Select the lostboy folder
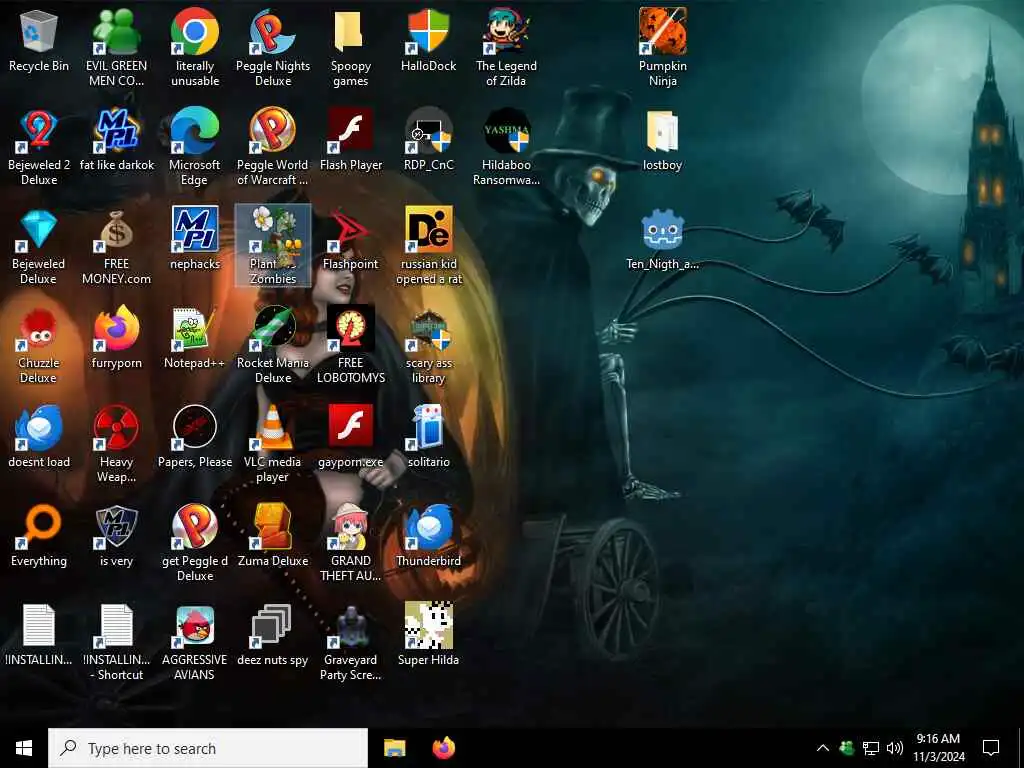1024x768 pixels. [x=662, y=138]
